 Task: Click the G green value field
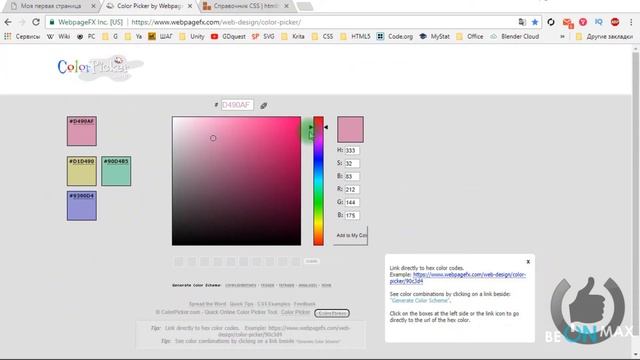pos(352,202)
